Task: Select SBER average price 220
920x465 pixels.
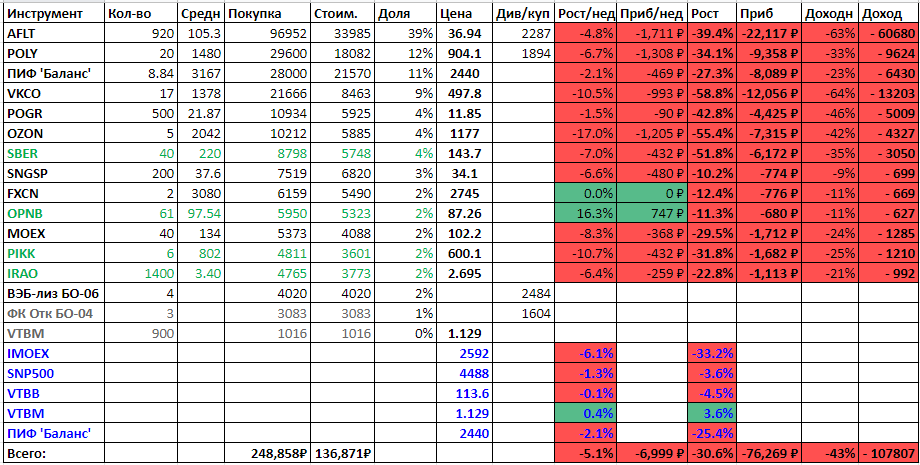Action: pyautogui.click(x=200, y=154)
